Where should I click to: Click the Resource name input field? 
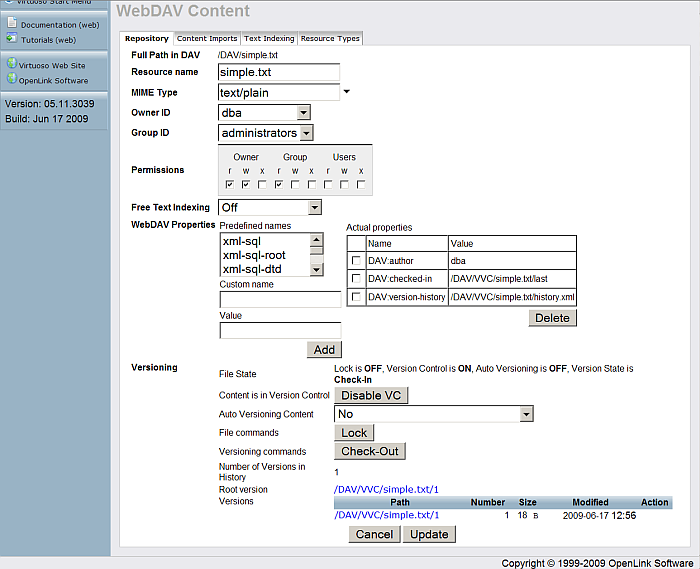click(279, 73)
